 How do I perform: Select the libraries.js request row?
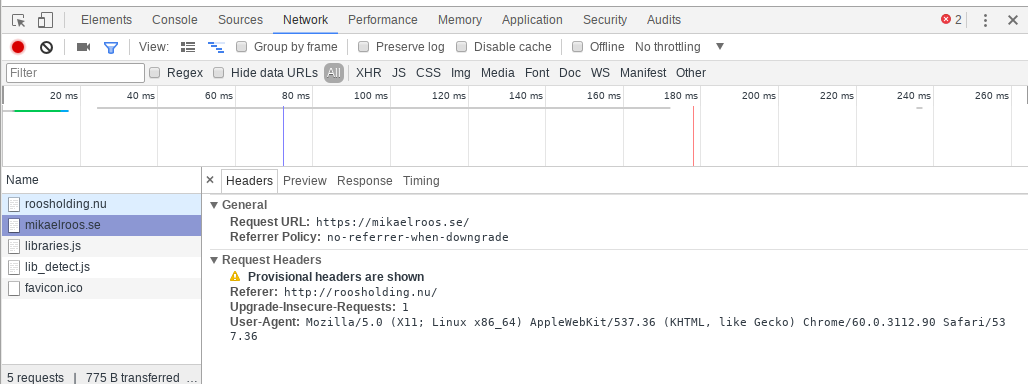(x=102, y=246)
